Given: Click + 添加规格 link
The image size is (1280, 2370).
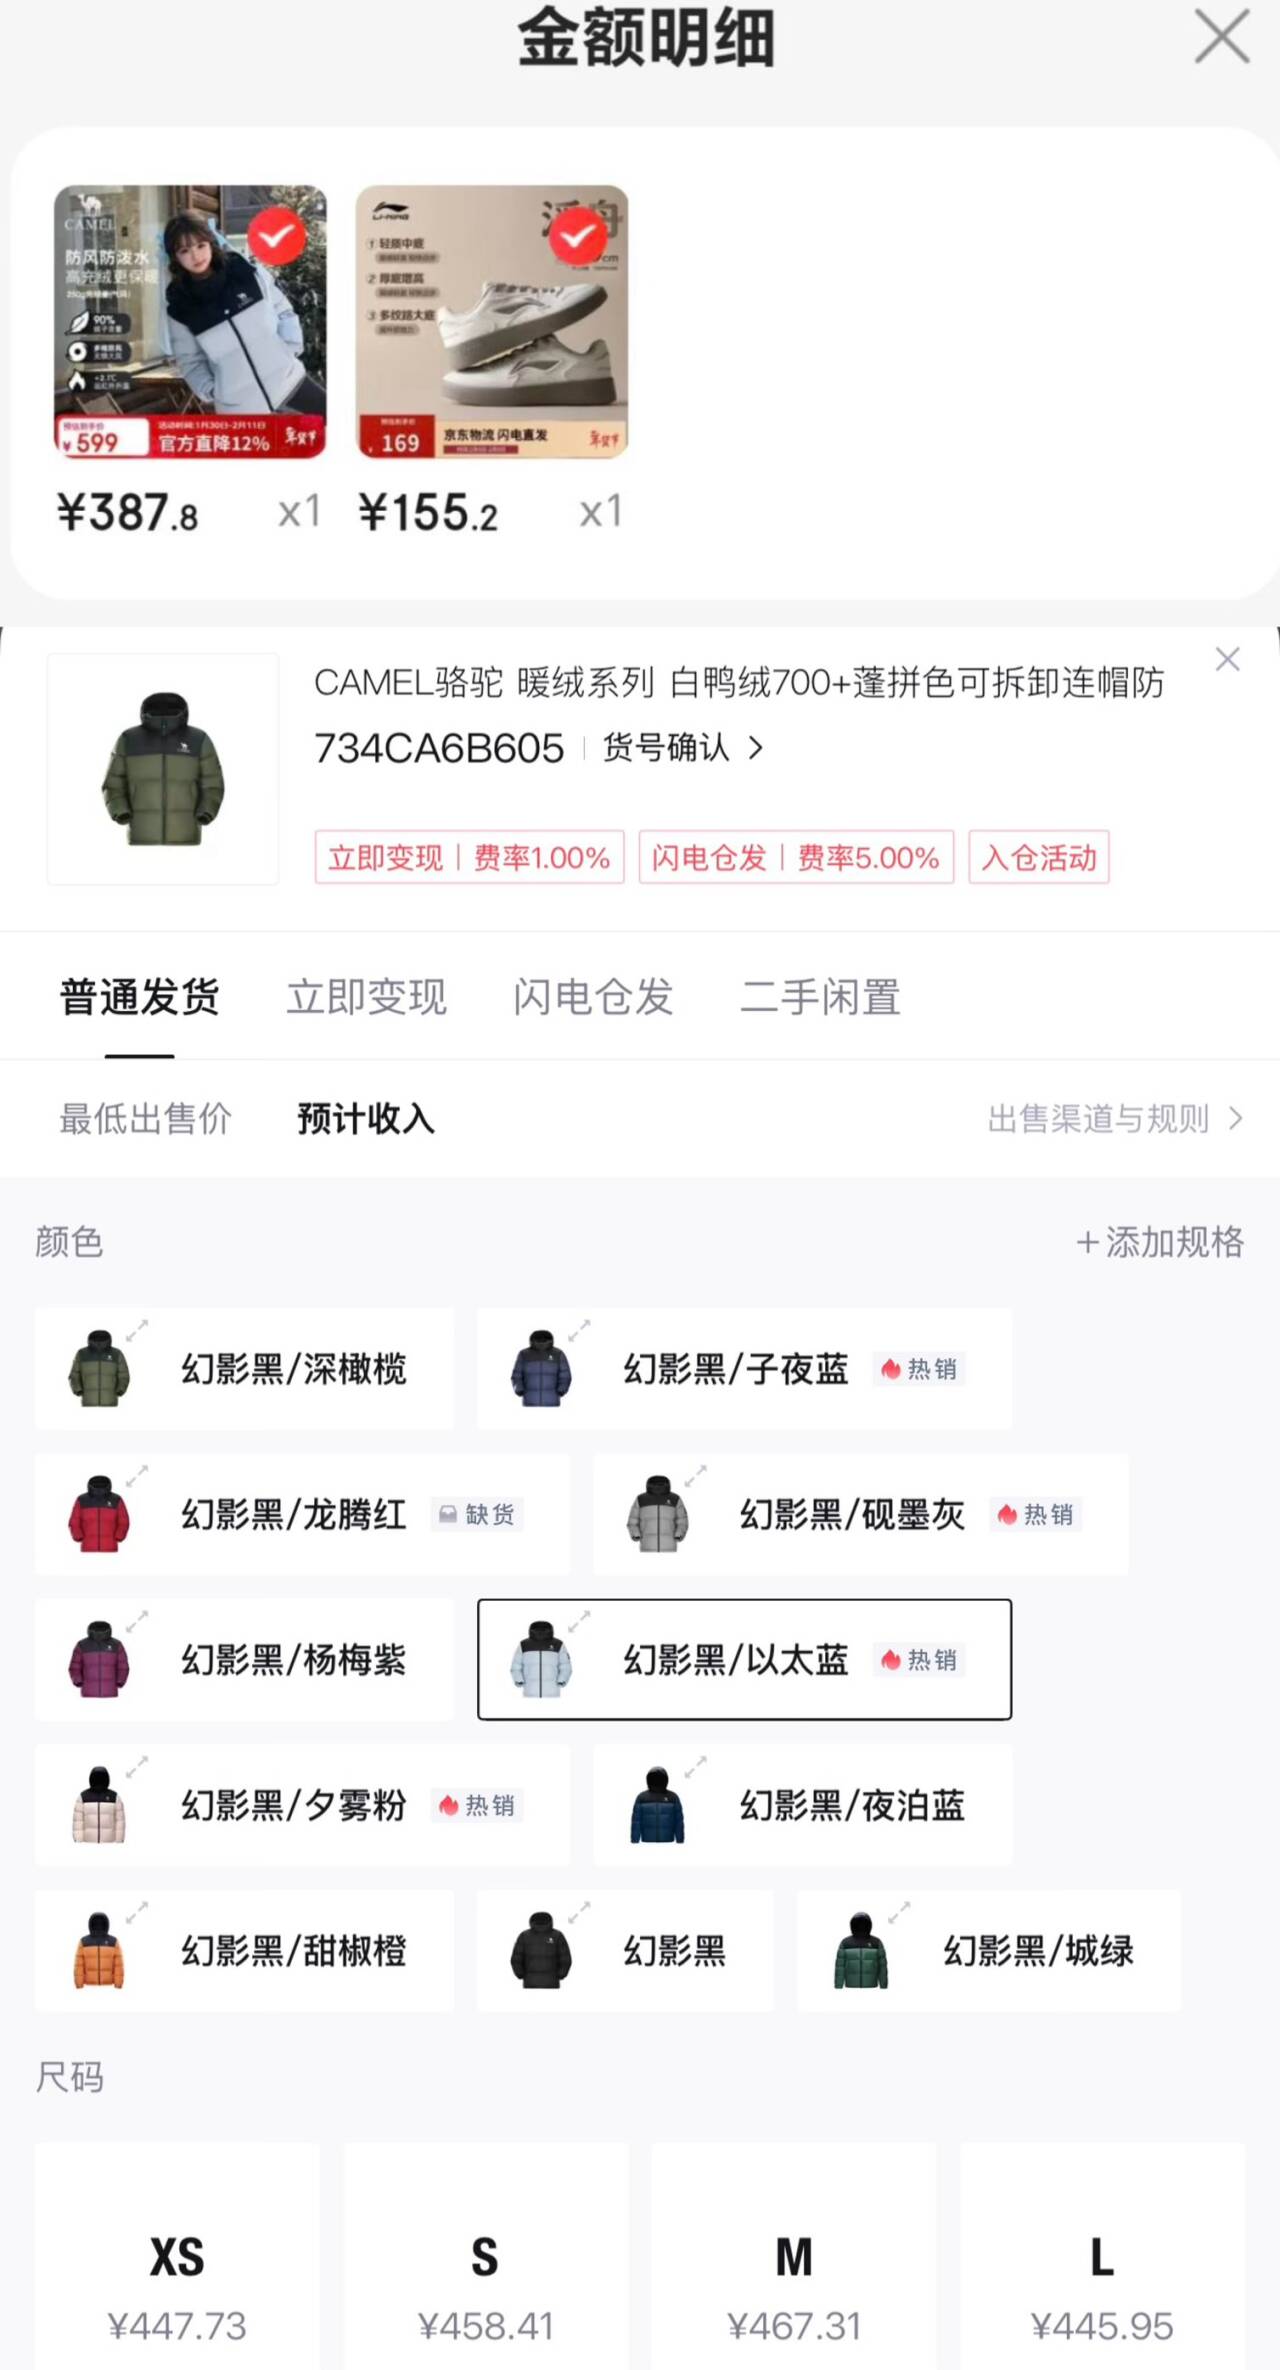Looking at the screenshot, I should [x=1160, y=1242].
